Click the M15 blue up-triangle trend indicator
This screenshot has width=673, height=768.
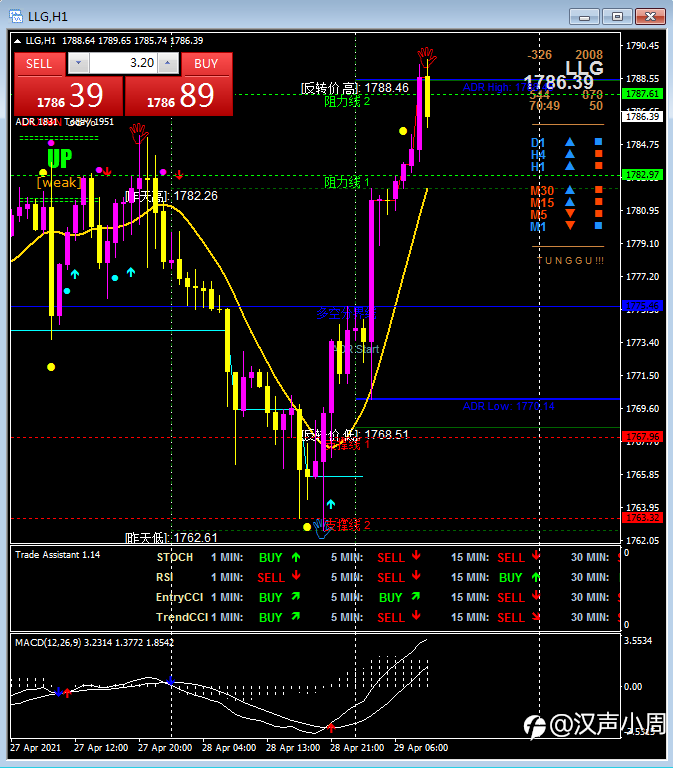pos(570,202)
